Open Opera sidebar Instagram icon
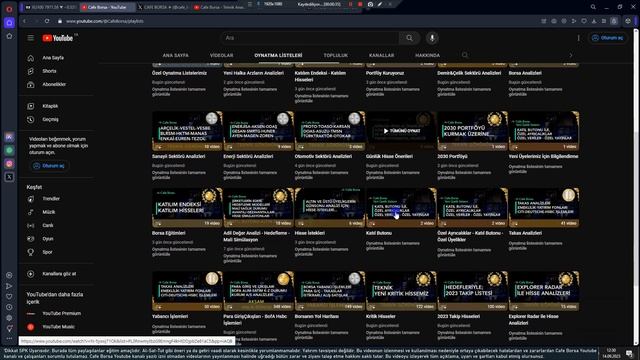Screen dimensions: 640x360 pos(9,164)
